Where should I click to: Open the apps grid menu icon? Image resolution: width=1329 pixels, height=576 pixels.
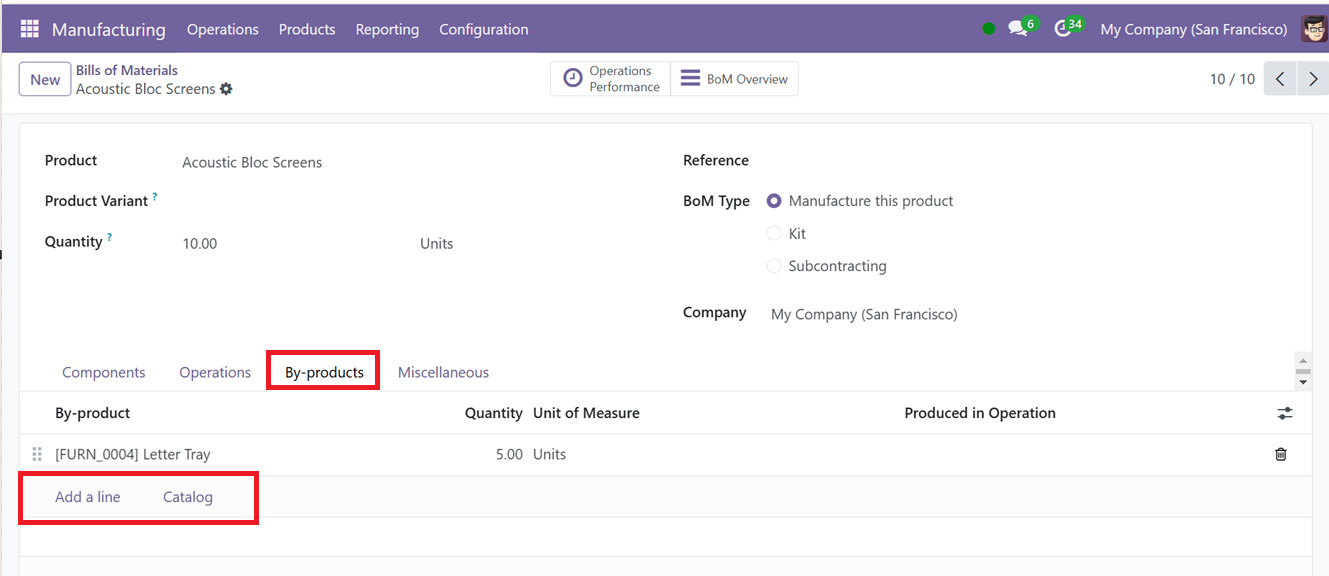tap(29, 29)
